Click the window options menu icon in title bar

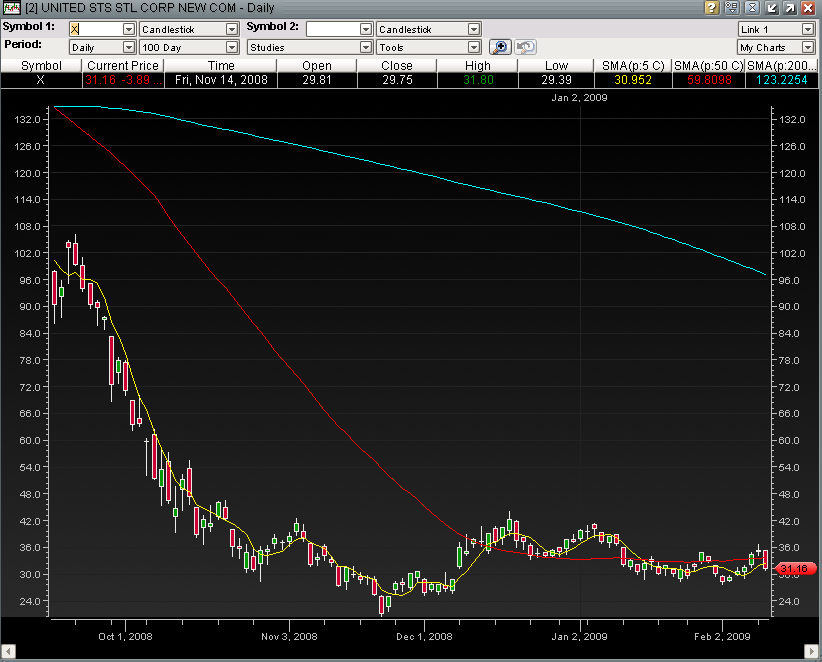[732, 8]
